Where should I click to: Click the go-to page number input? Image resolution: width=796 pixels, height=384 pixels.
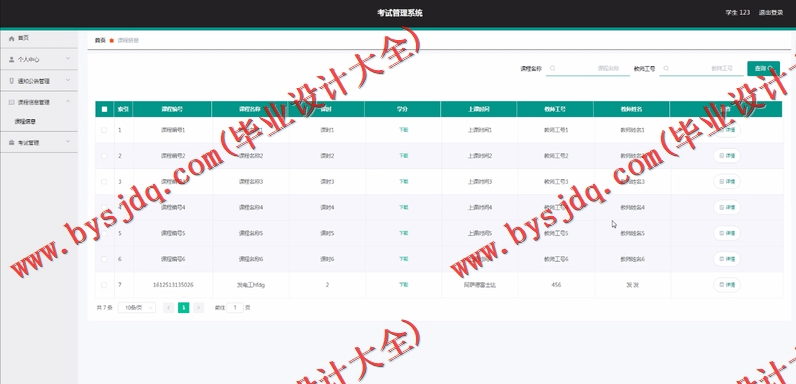[x=235, y=307]
